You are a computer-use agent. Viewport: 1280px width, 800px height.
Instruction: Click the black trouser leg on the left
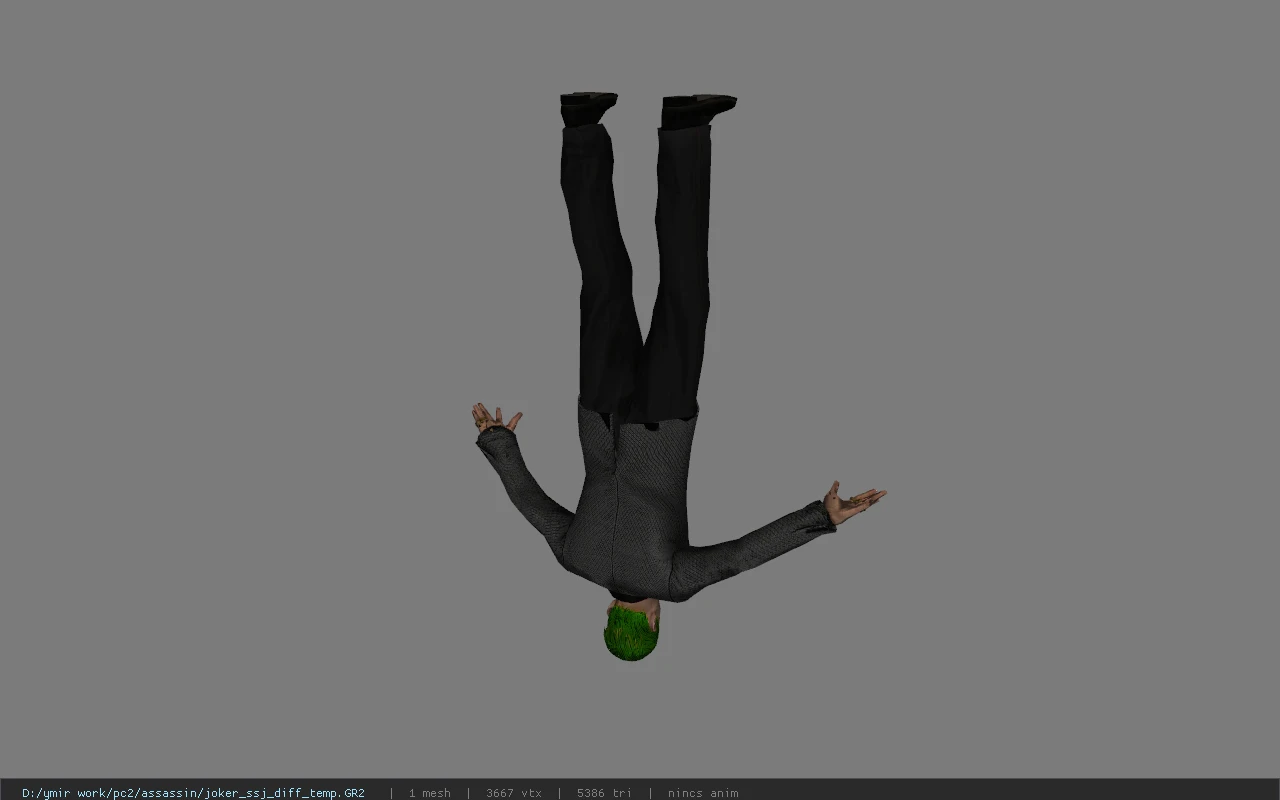click(x=600, y=270)
